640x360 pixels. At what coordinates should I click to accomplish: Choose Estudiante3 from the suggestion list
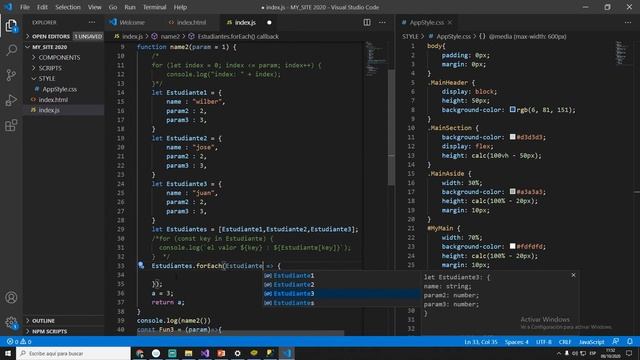[341, 293]
